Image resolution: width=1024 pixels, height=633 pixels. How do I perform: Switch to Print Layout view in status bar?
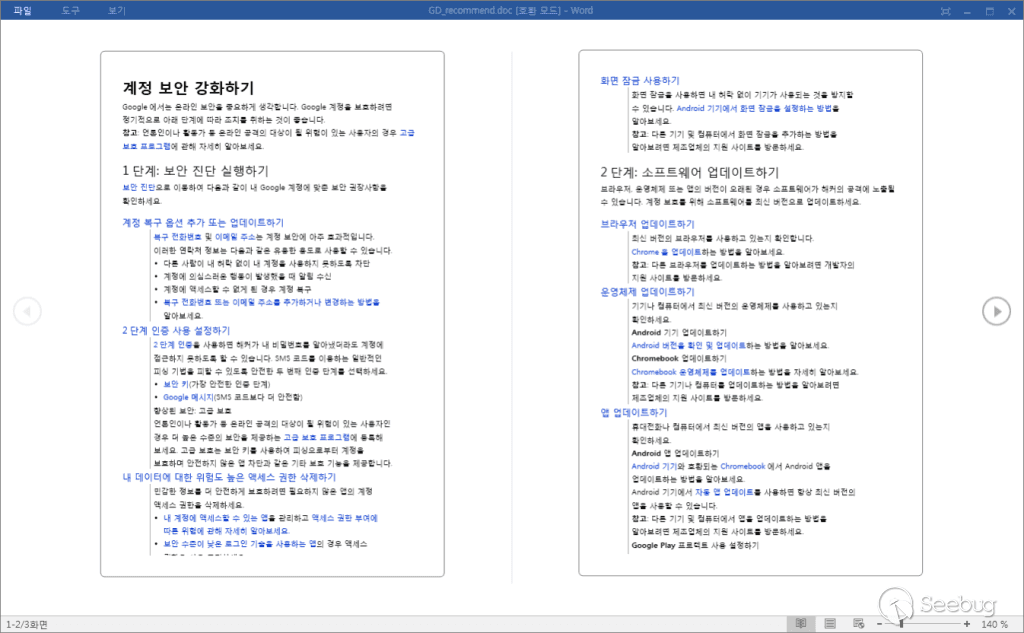(x=829, y=624)
